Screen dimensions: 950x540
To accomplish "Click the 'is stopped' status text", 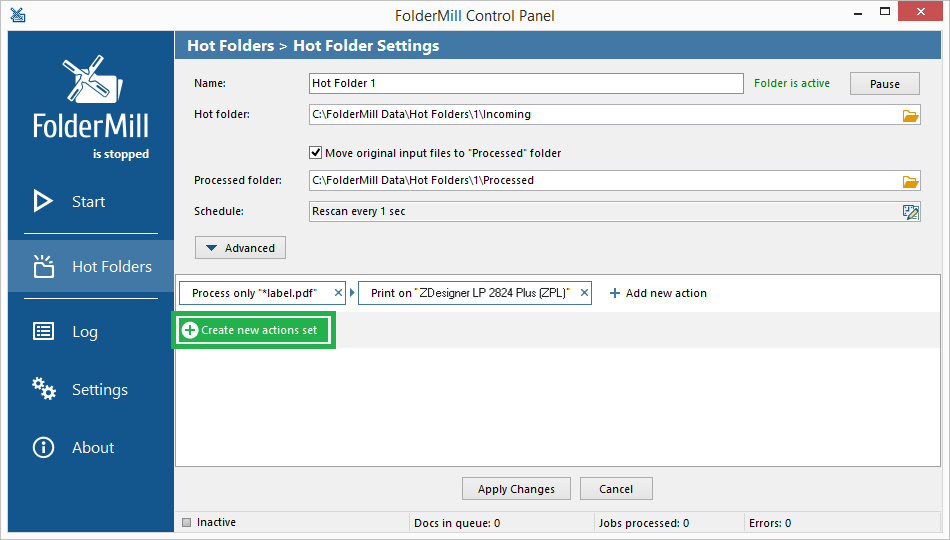I will [x=121, y=154].
